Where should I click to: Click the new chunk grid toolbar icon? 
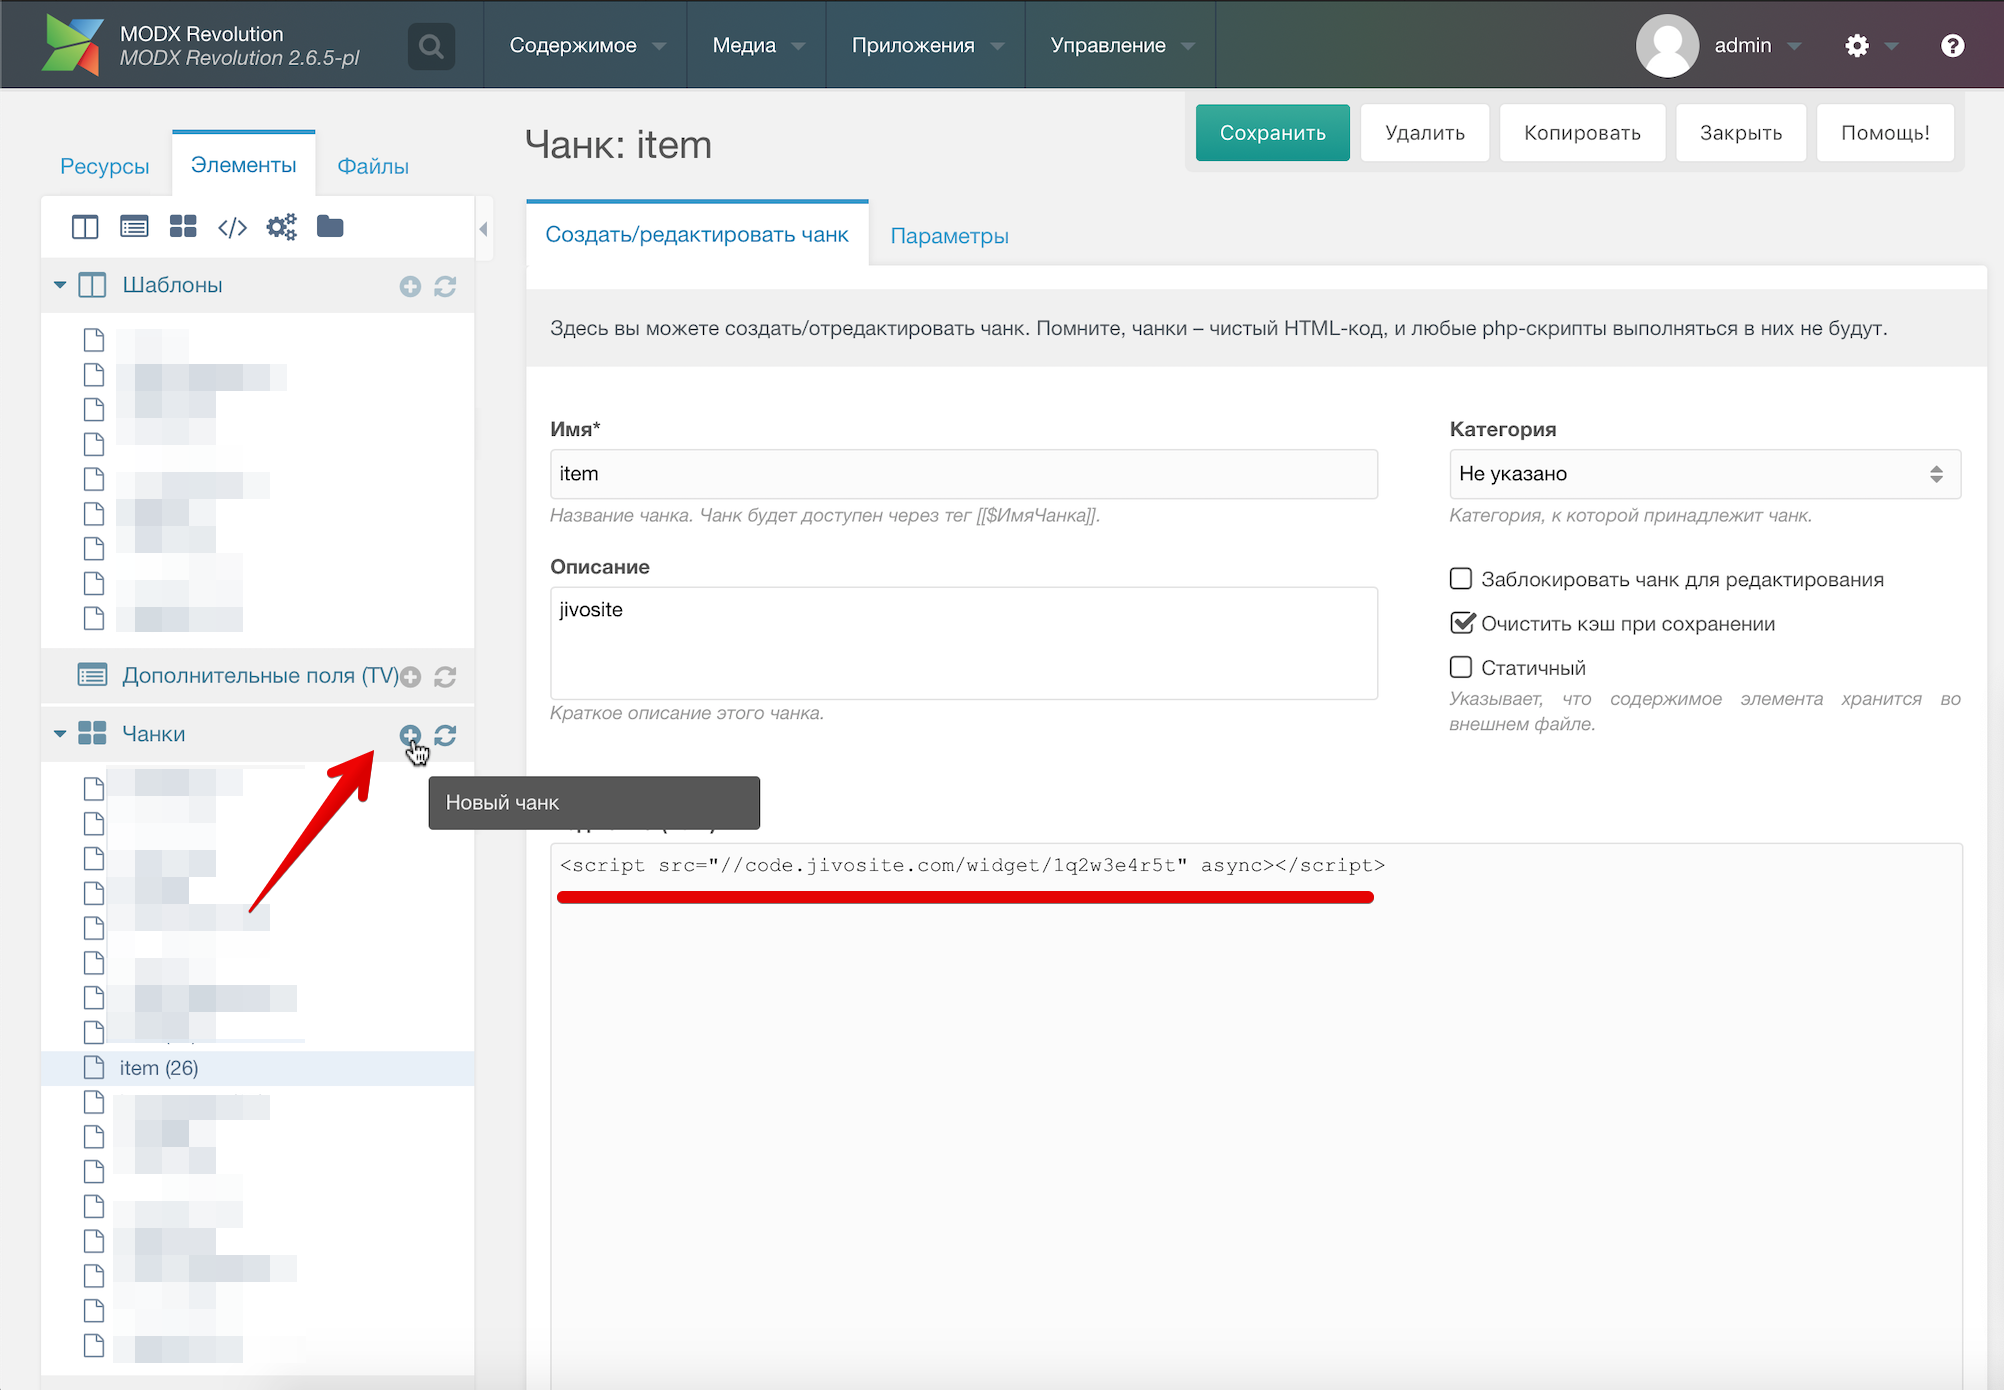[183, 227]
